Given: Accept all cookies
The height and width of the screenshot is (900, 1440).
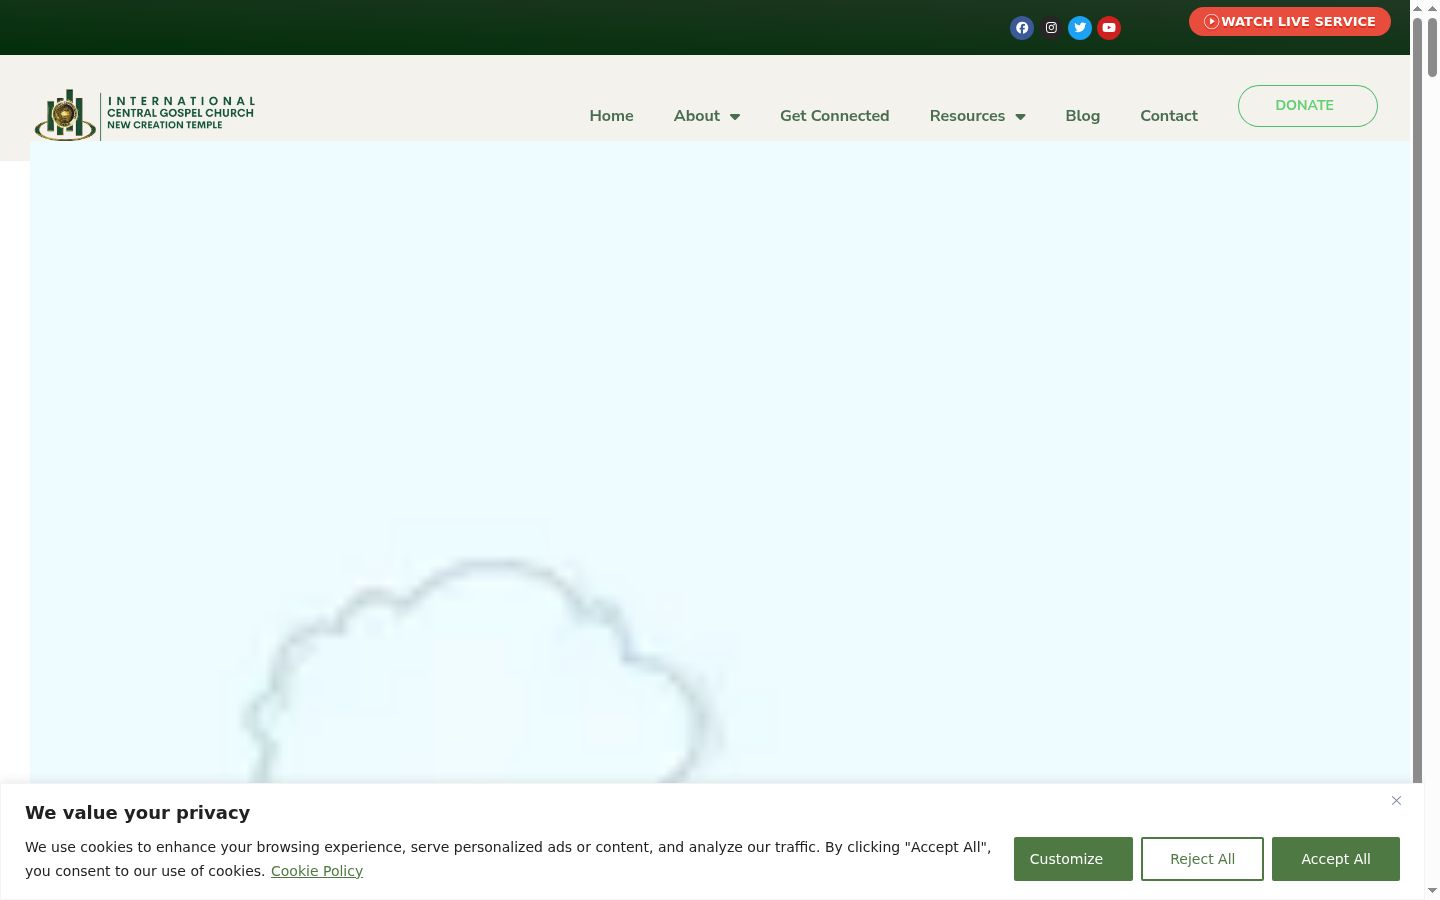Looking at the screenshot, I should pos(1336,859).
